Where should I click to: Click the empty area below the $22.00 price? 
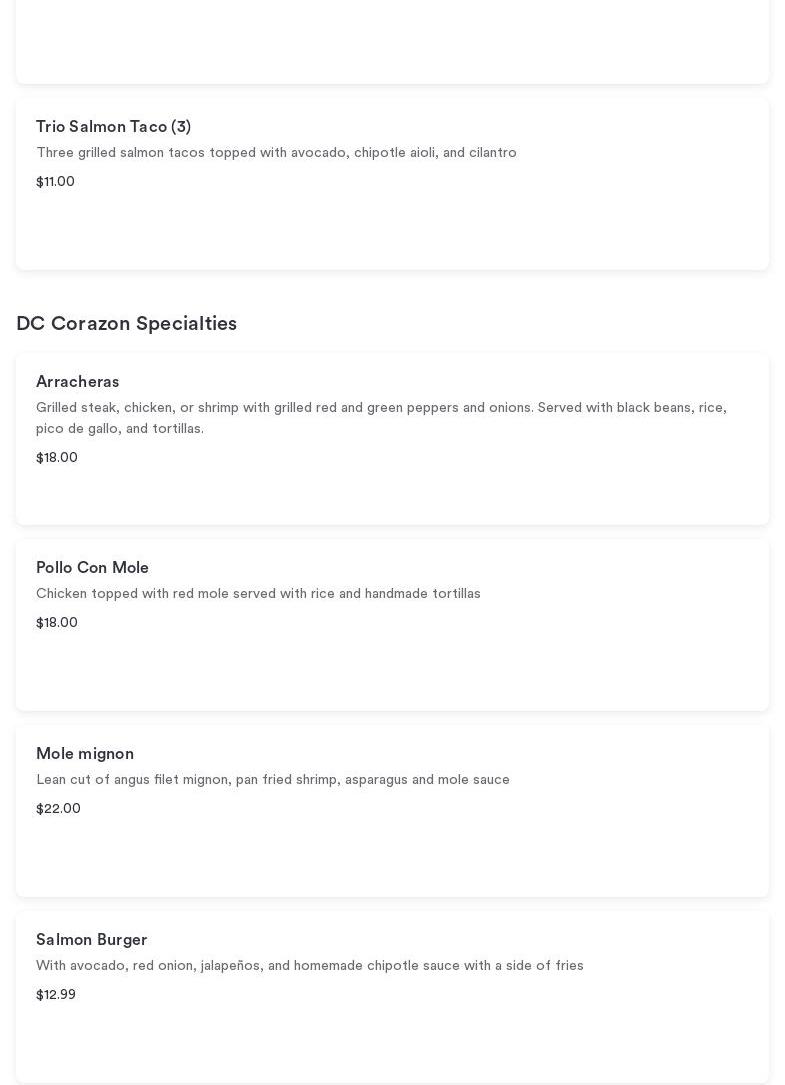(392, 855)
